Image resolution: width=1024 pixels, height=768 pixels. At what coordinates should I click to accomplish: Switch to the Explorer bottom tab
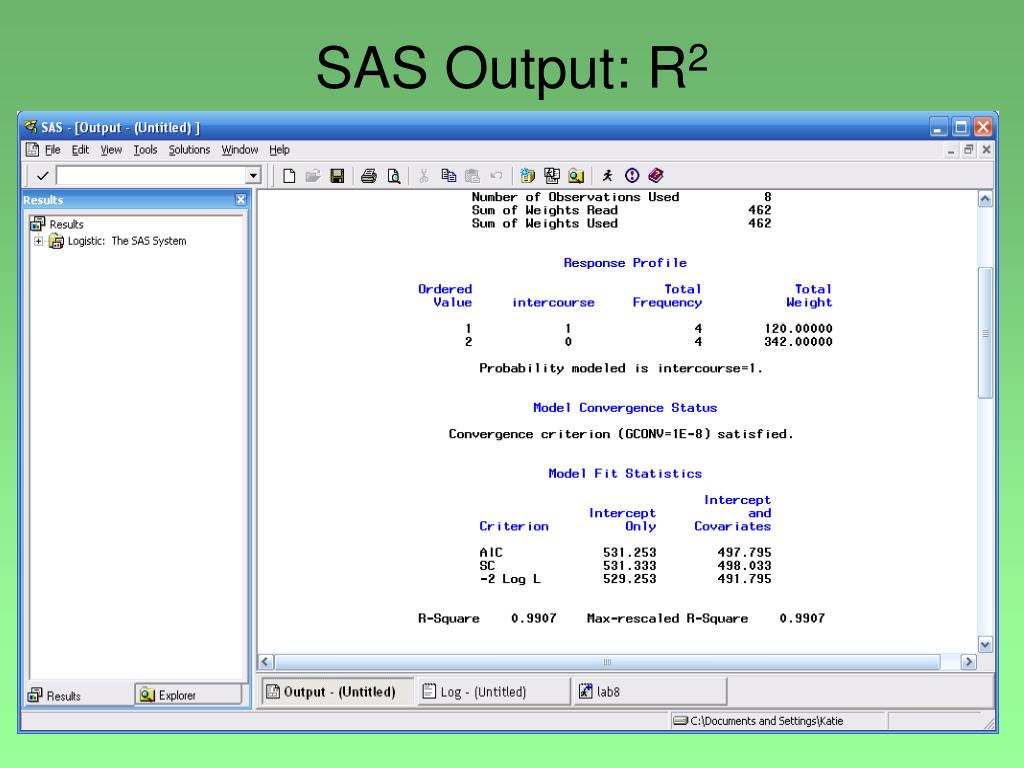[x=188, y=696]
